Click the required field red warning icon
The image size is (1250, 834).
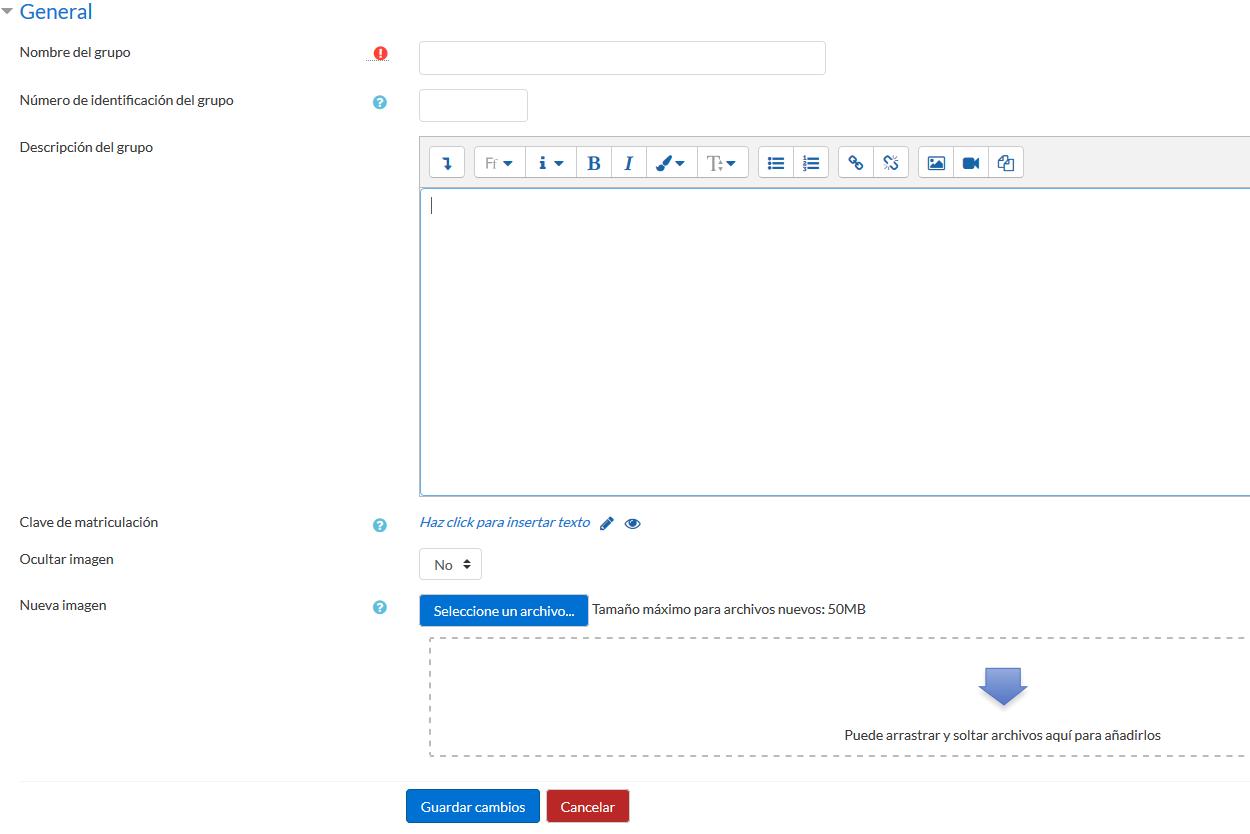coord(380,54)
